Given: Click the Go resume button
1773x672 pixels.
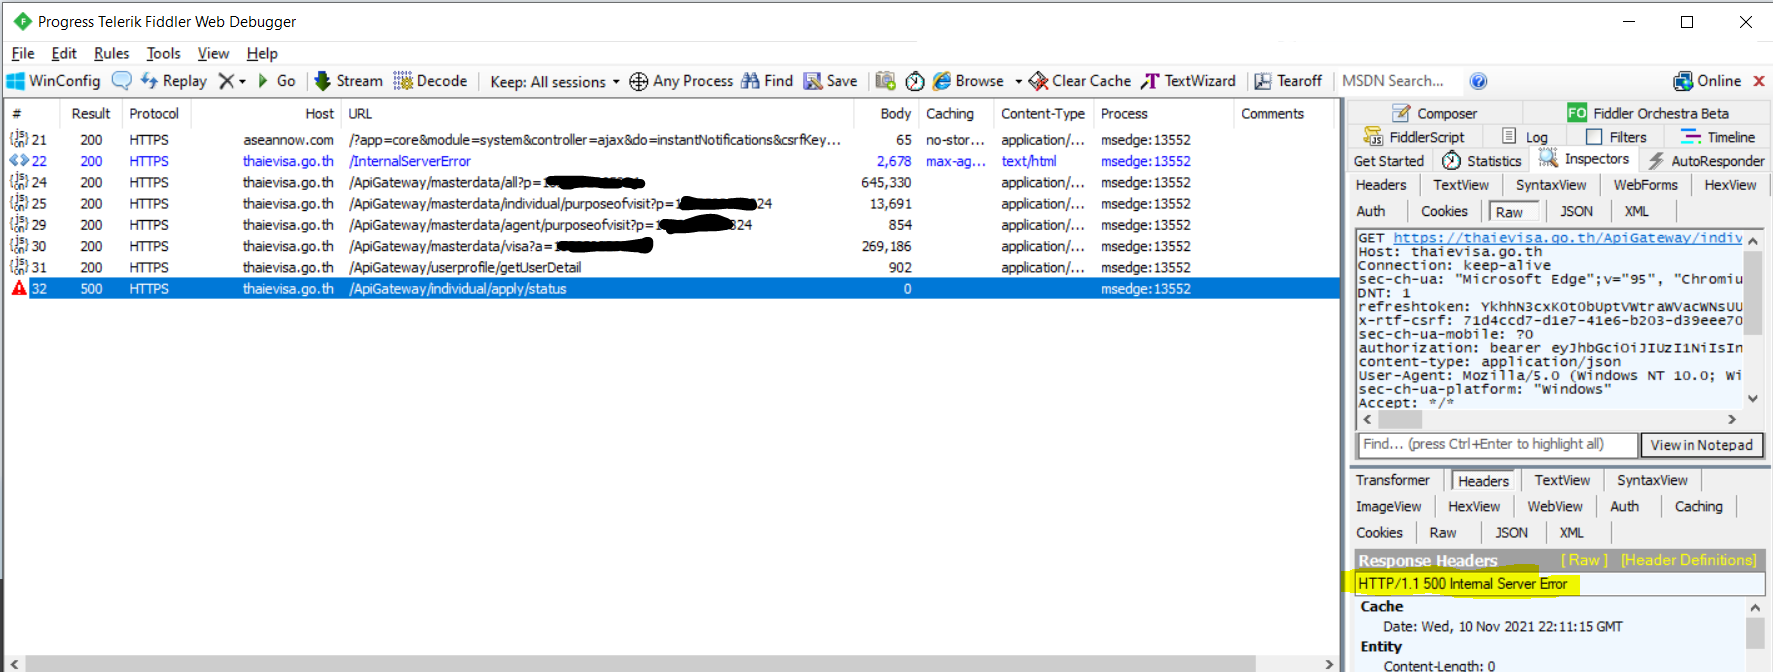Looking at the screenshot, I should point(277,81).
